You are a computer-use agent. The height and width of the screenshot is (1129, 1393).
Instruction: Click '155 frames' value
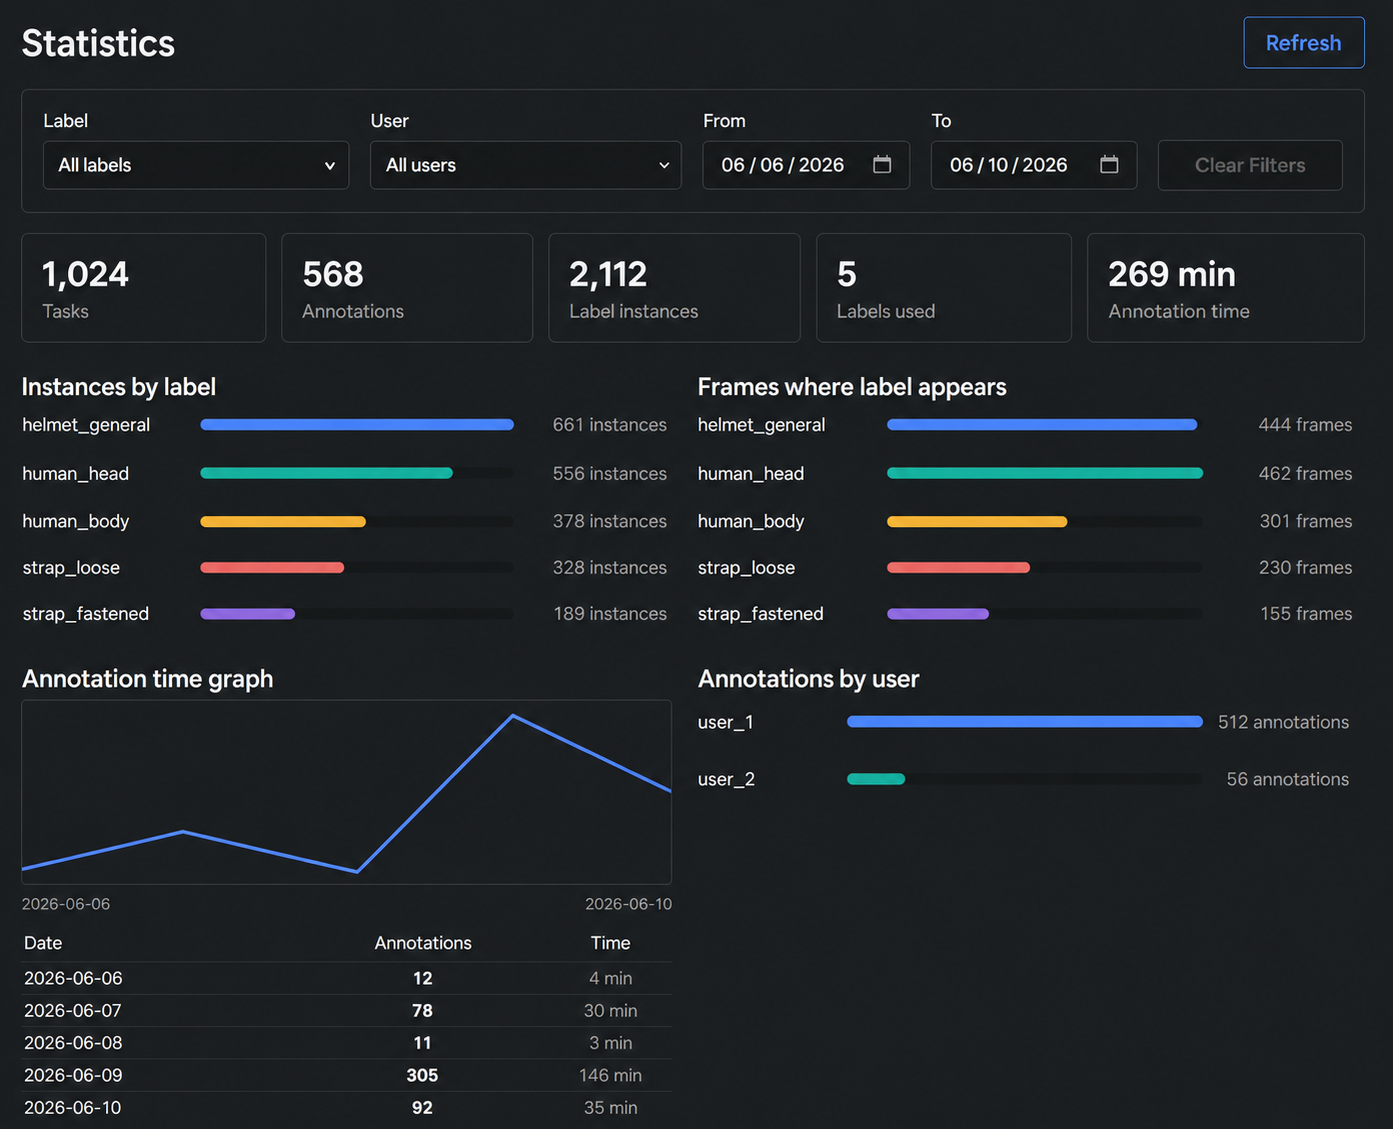[x=1306, y=613]
